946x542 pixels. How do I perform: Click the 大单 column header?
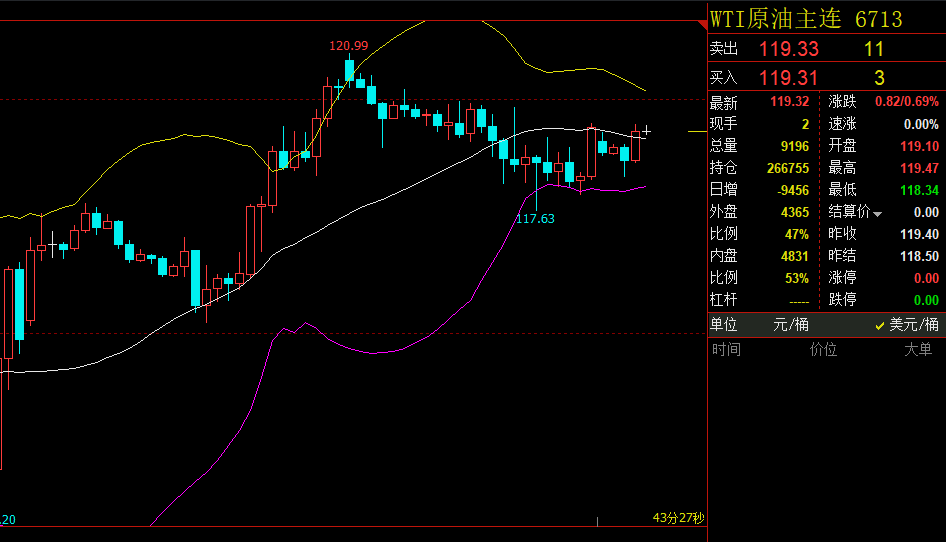(x=918, y=349)
